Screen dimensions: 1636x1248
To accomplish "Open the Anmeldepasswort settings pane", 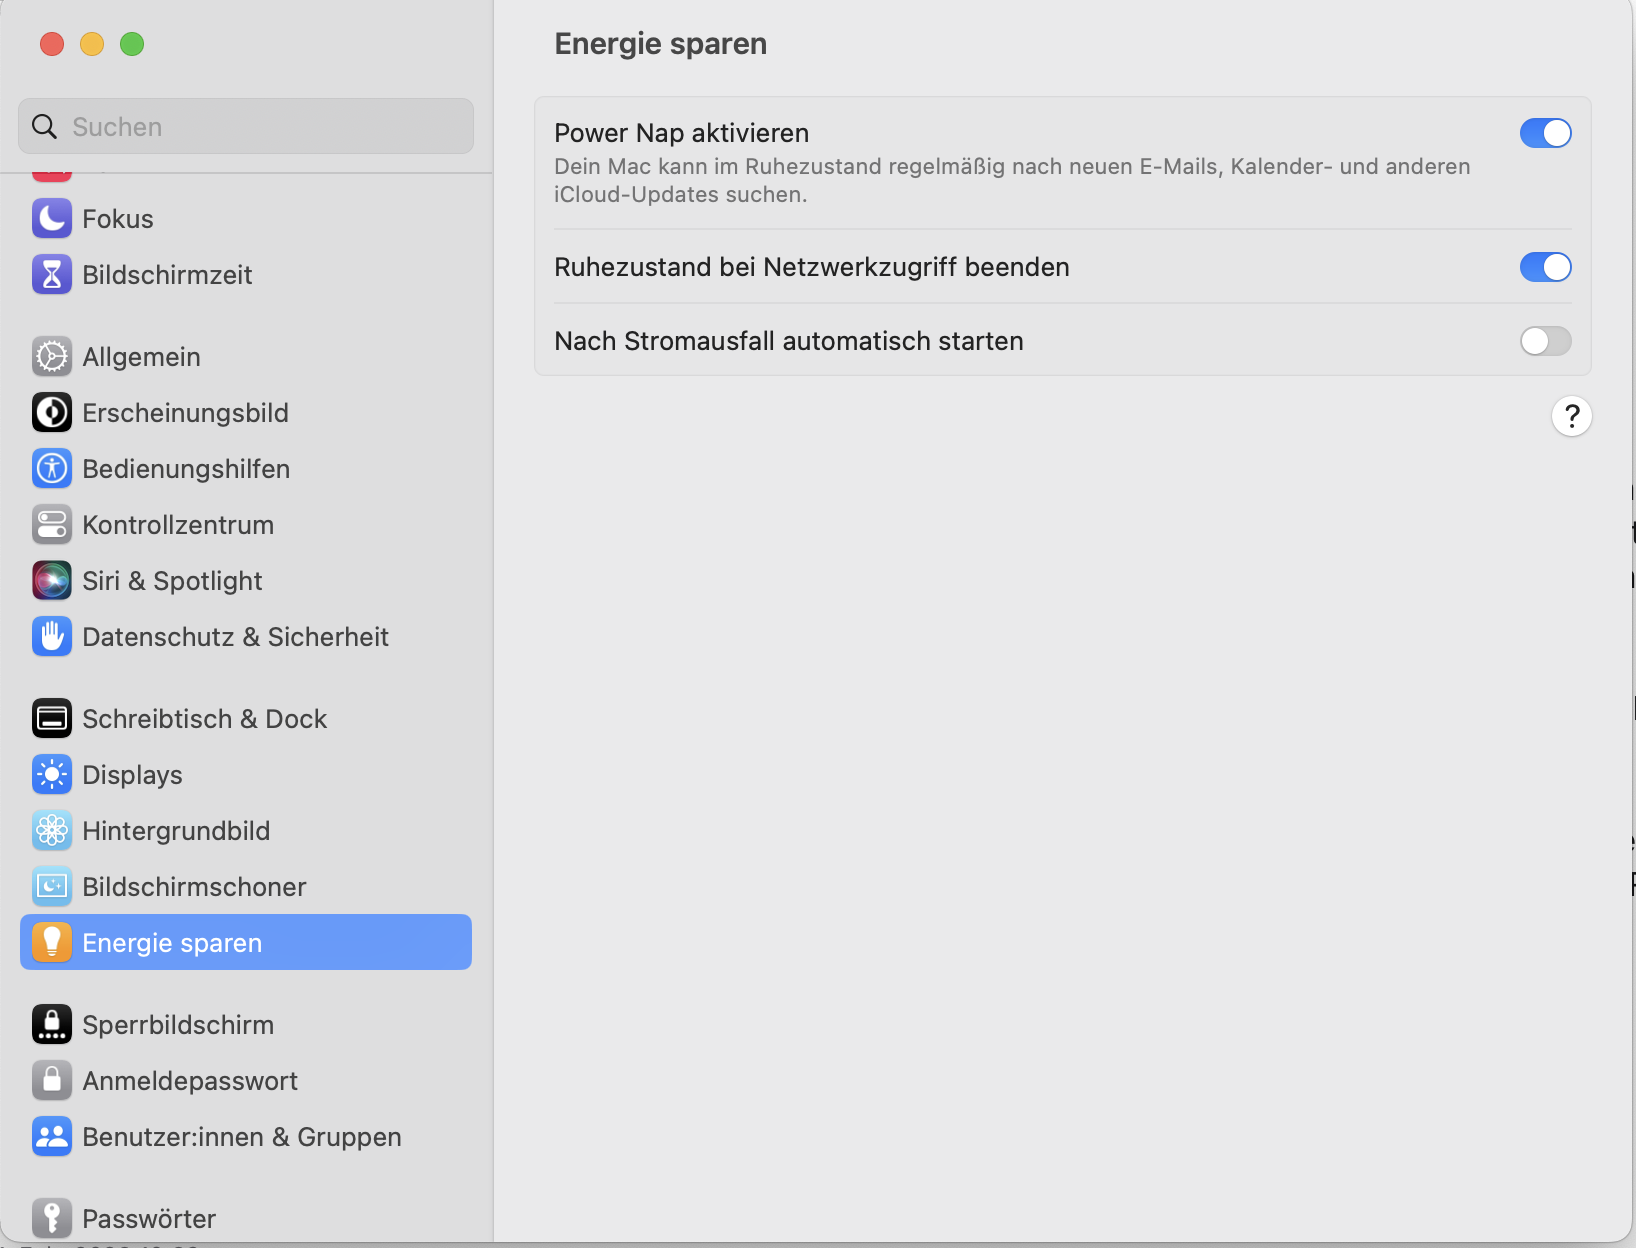I will (x=190, y=1081).
